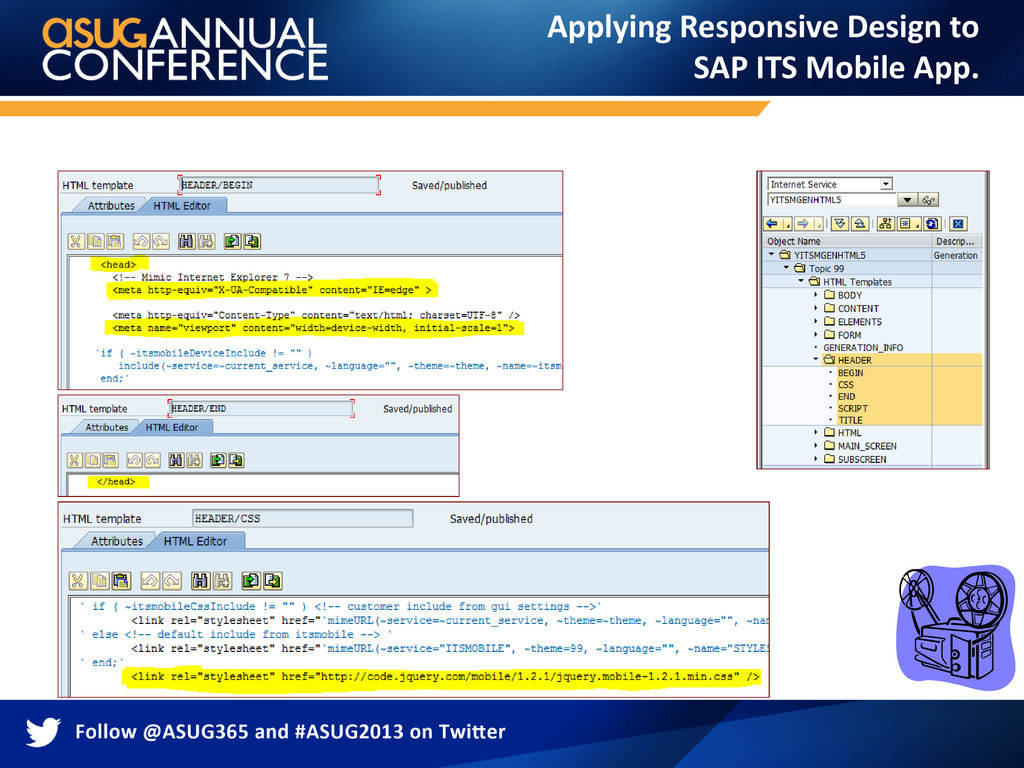Collapse the HTML Templates node
The height and width of the screenshot is (768, 1024).
click(801, 281)
